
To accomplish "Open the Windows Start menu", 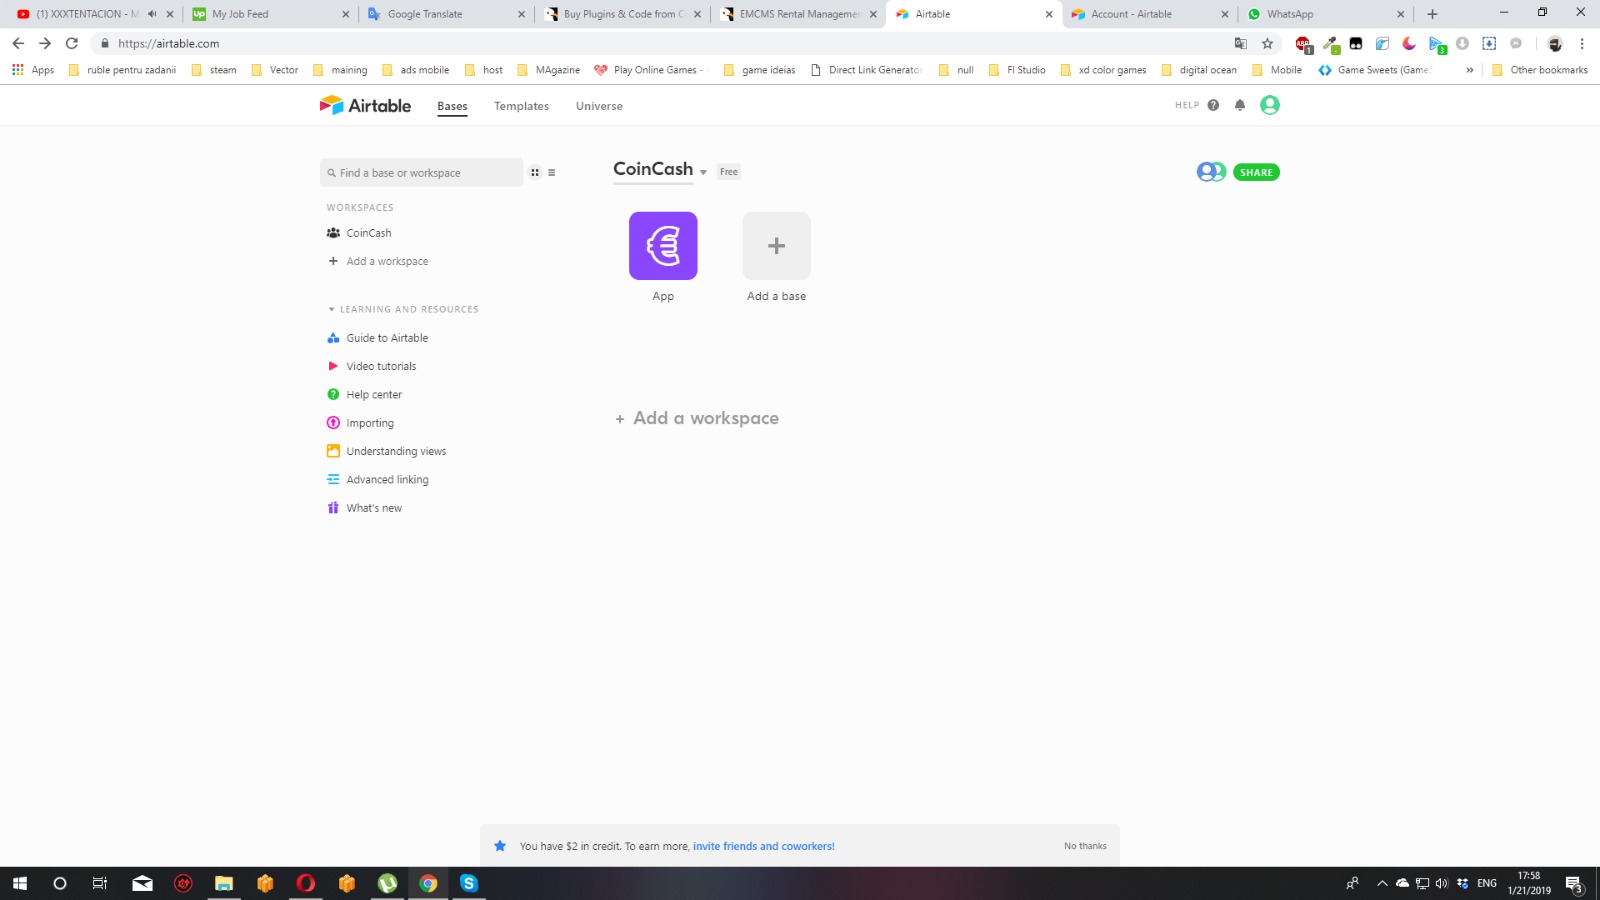I will coord(19,883).
